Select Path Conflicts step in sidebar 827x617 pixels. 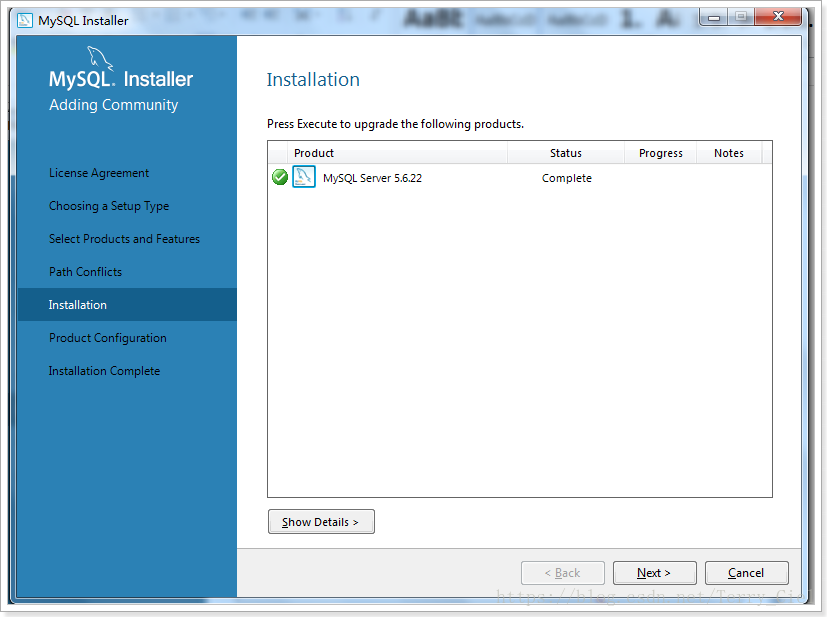[85, 272]
